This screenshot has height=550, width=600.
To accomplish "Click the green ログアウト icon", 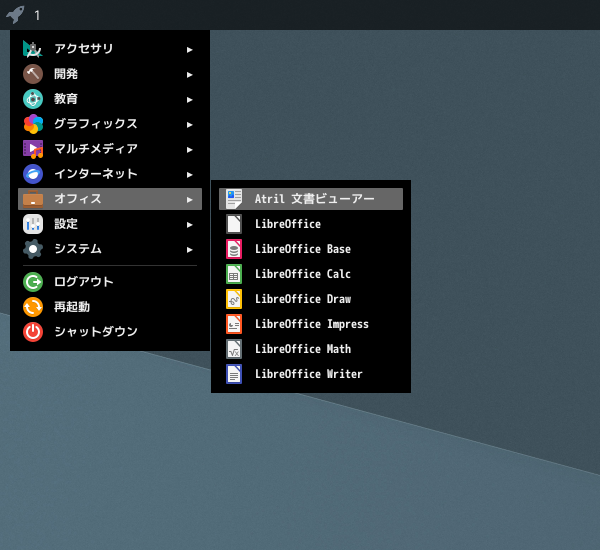I will (x=33, y=282).
